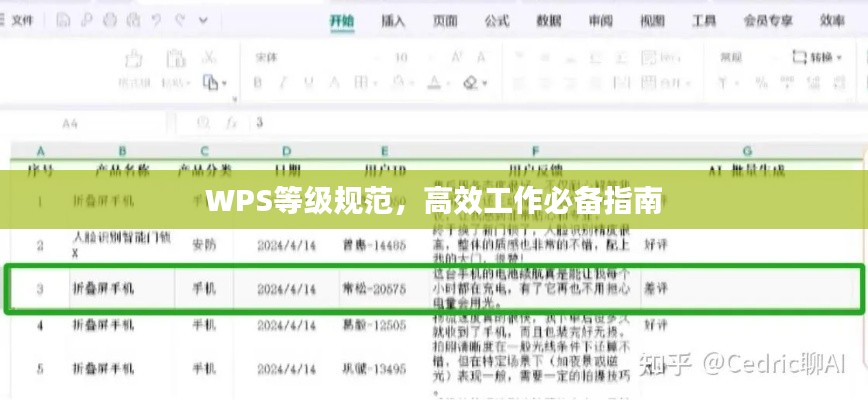Select the 折叠屏手机 cell in row 4
The height and width of the screenshot is (400, 868).
click(x=122, y=325)
